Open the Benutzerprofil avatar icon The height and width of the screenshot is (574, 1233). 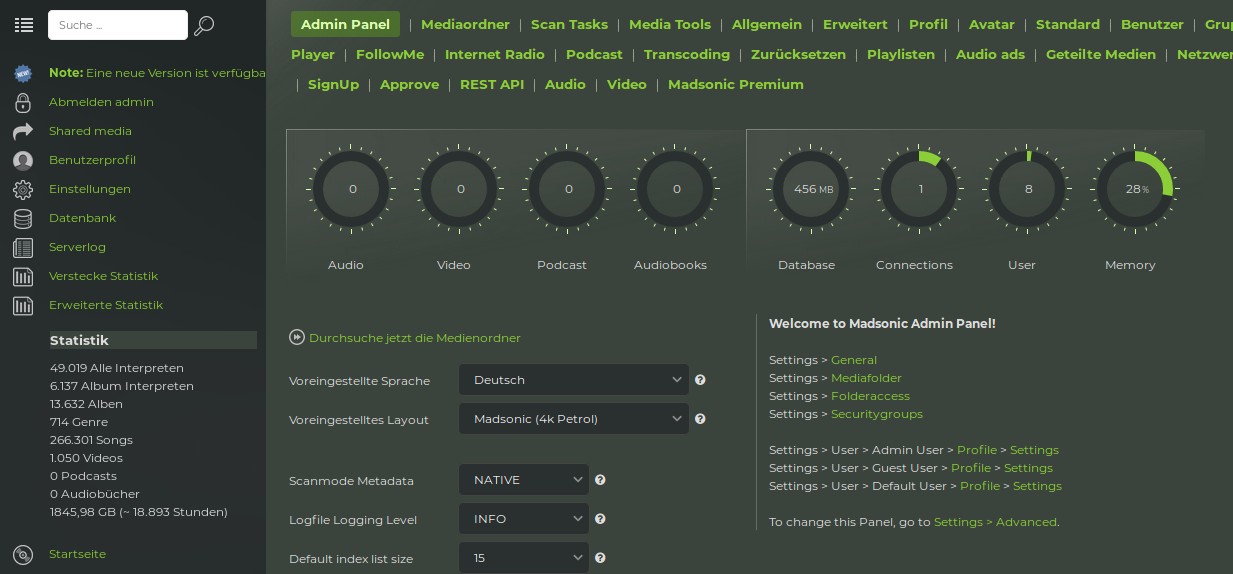pos(23,160)
